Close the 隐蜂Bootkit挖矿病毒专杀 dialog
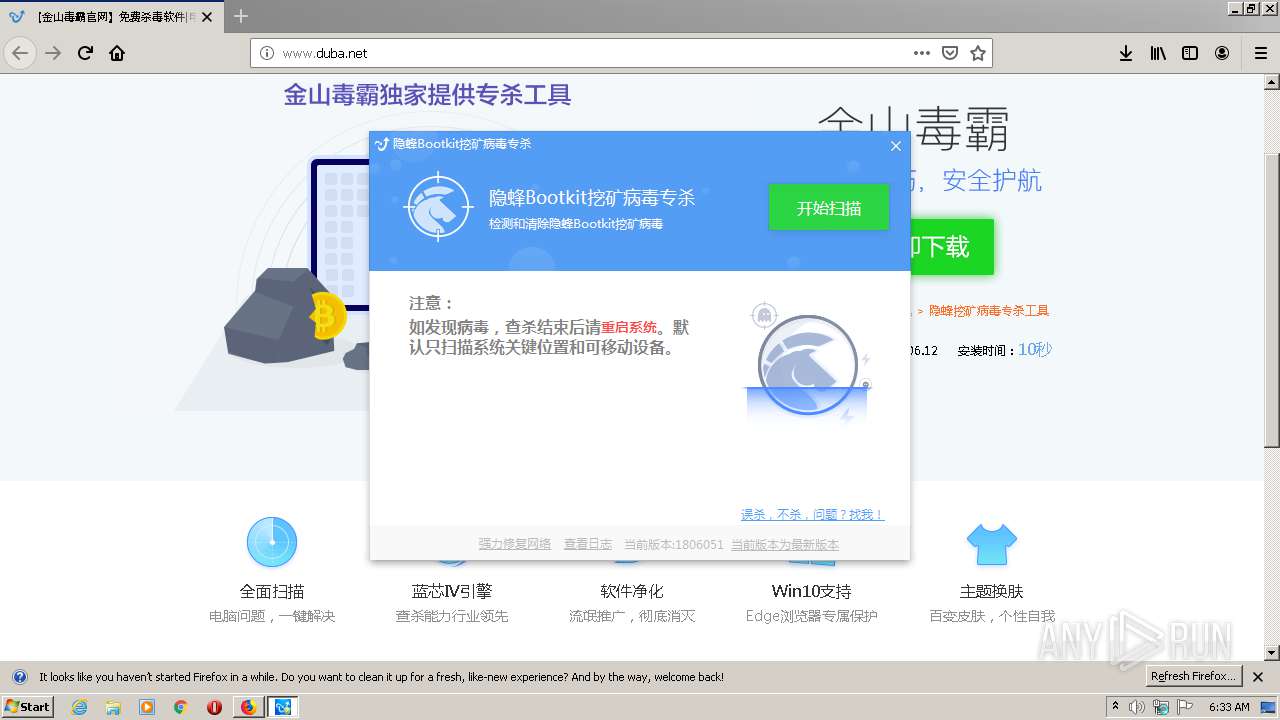Screen dimensions: 1280x720 [895, 146]
